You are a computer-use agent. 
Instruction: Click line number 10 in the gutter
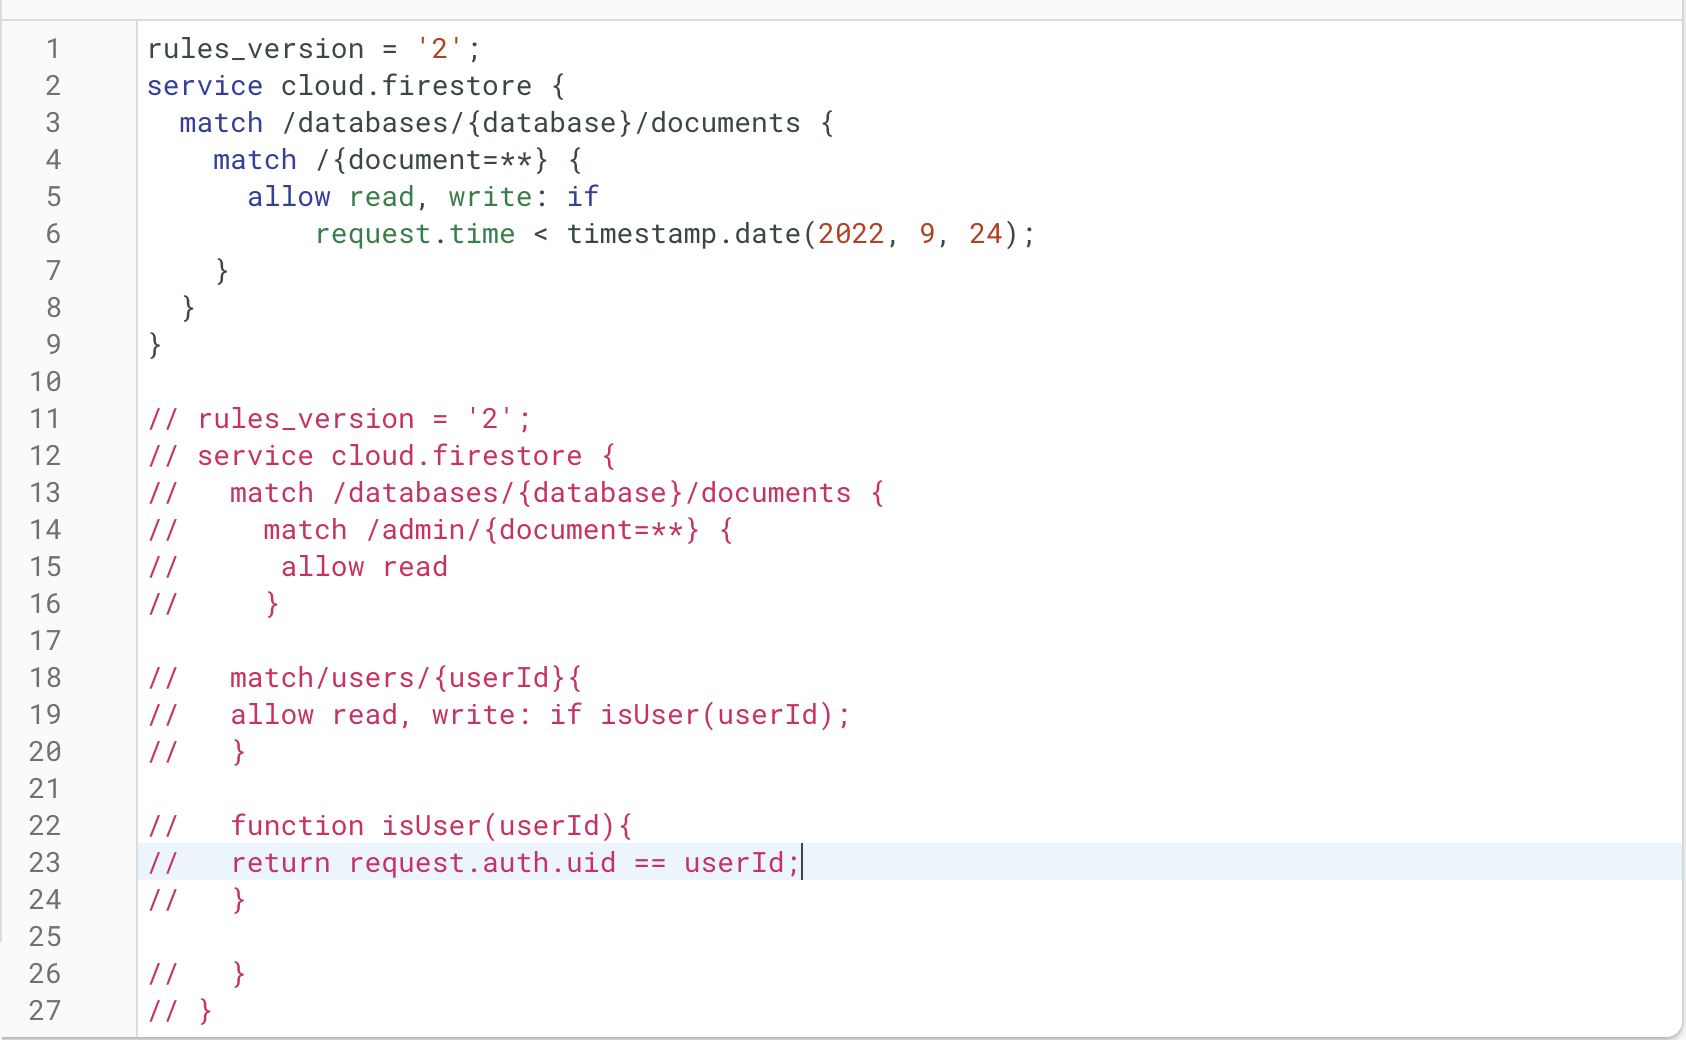pyautogui.click(x=45, y=382)
